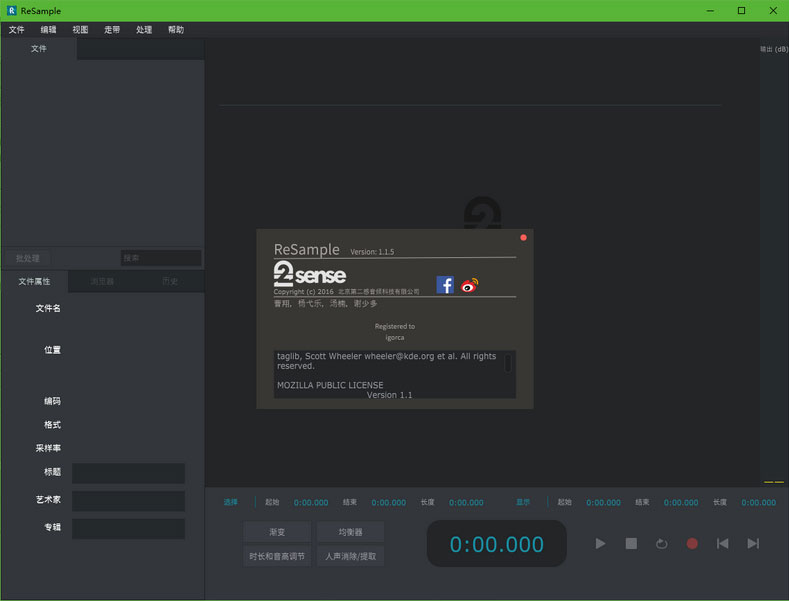
Task: Switch to the 文件属性 tab
Action: [34, 281]
